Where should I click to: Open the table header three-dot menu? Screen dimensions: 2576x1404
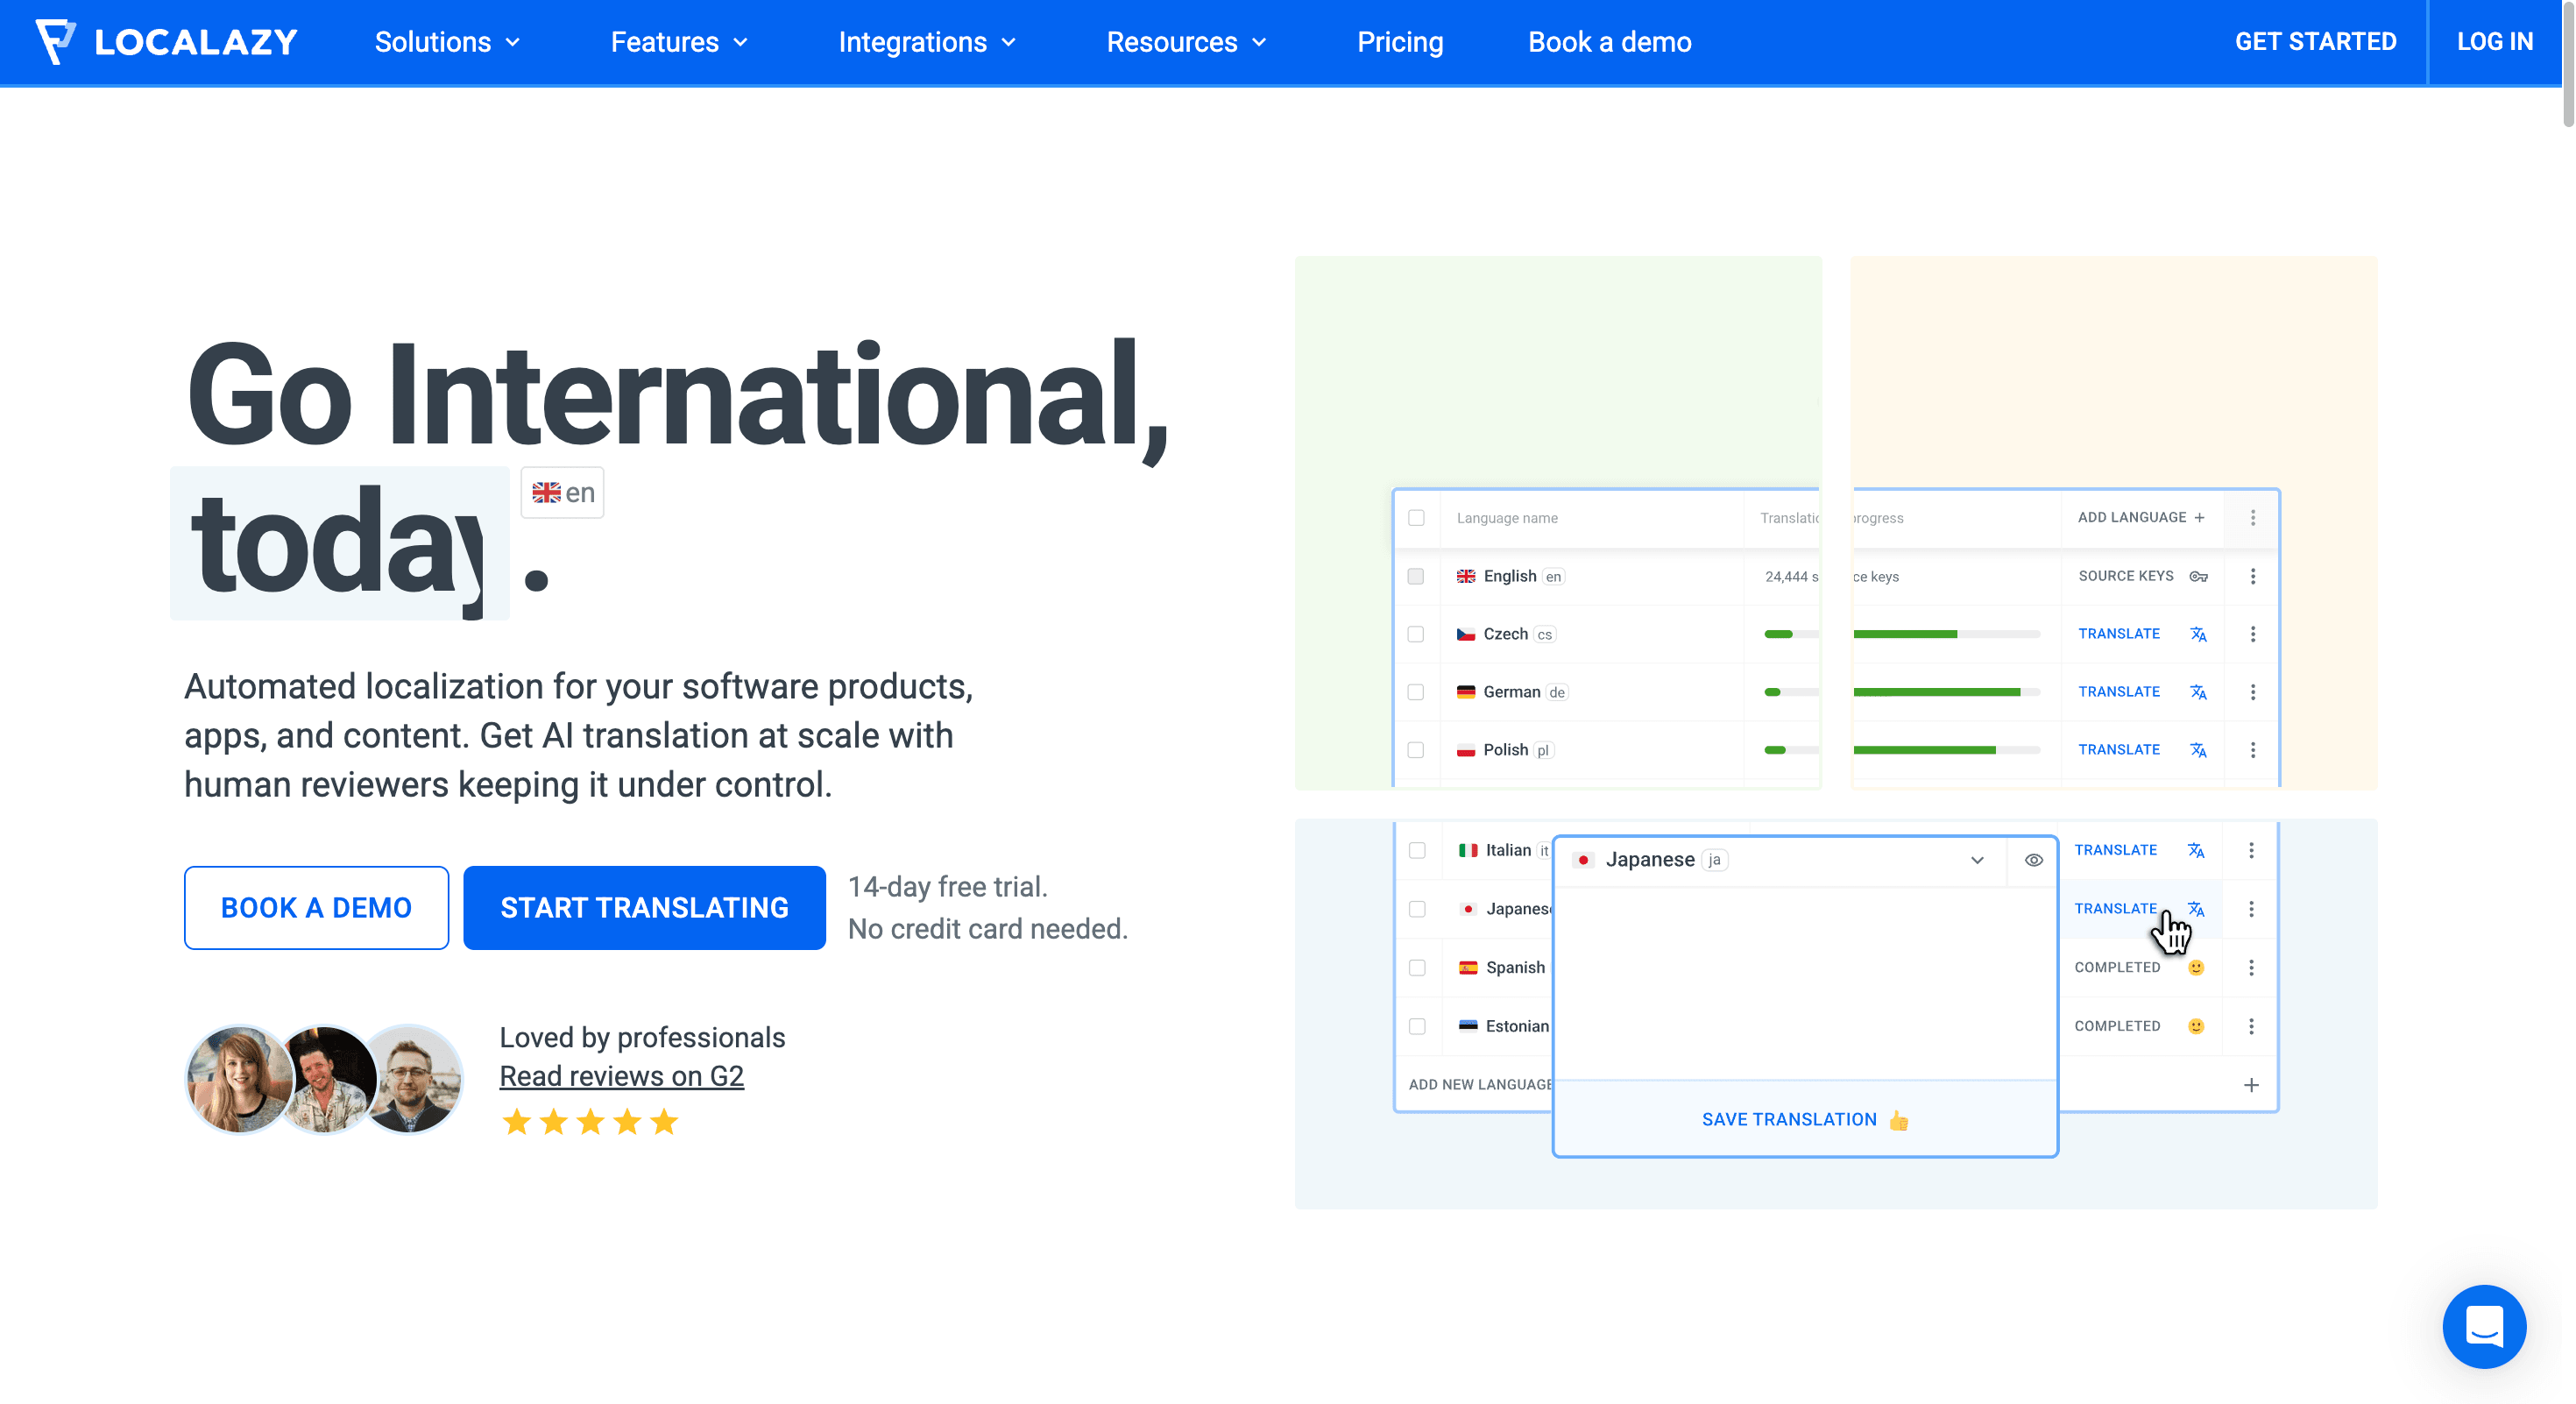2253,517
